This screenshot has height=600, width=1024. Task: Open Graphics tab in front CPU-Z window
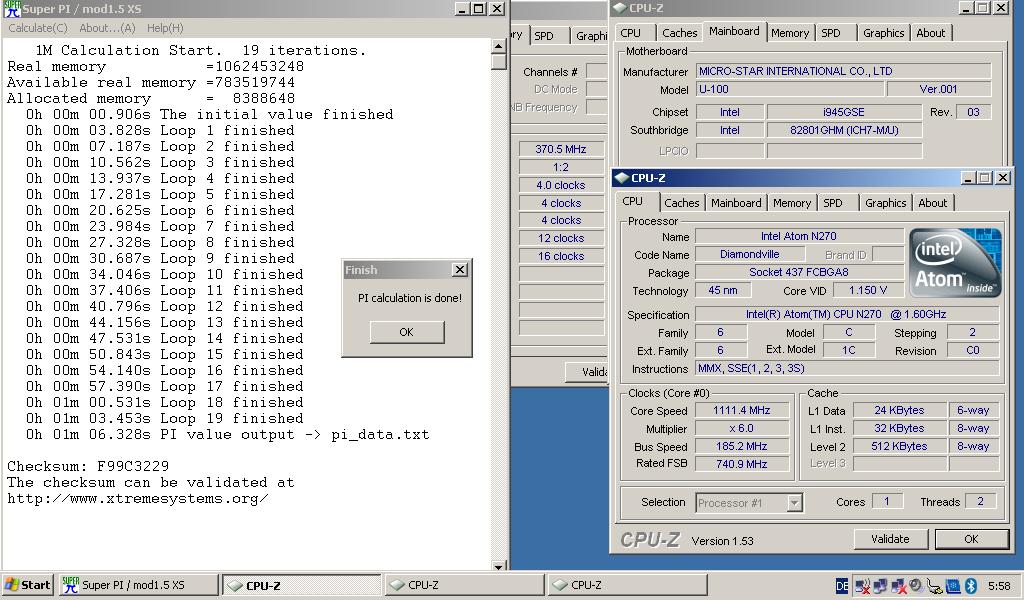tap(886, 203)
